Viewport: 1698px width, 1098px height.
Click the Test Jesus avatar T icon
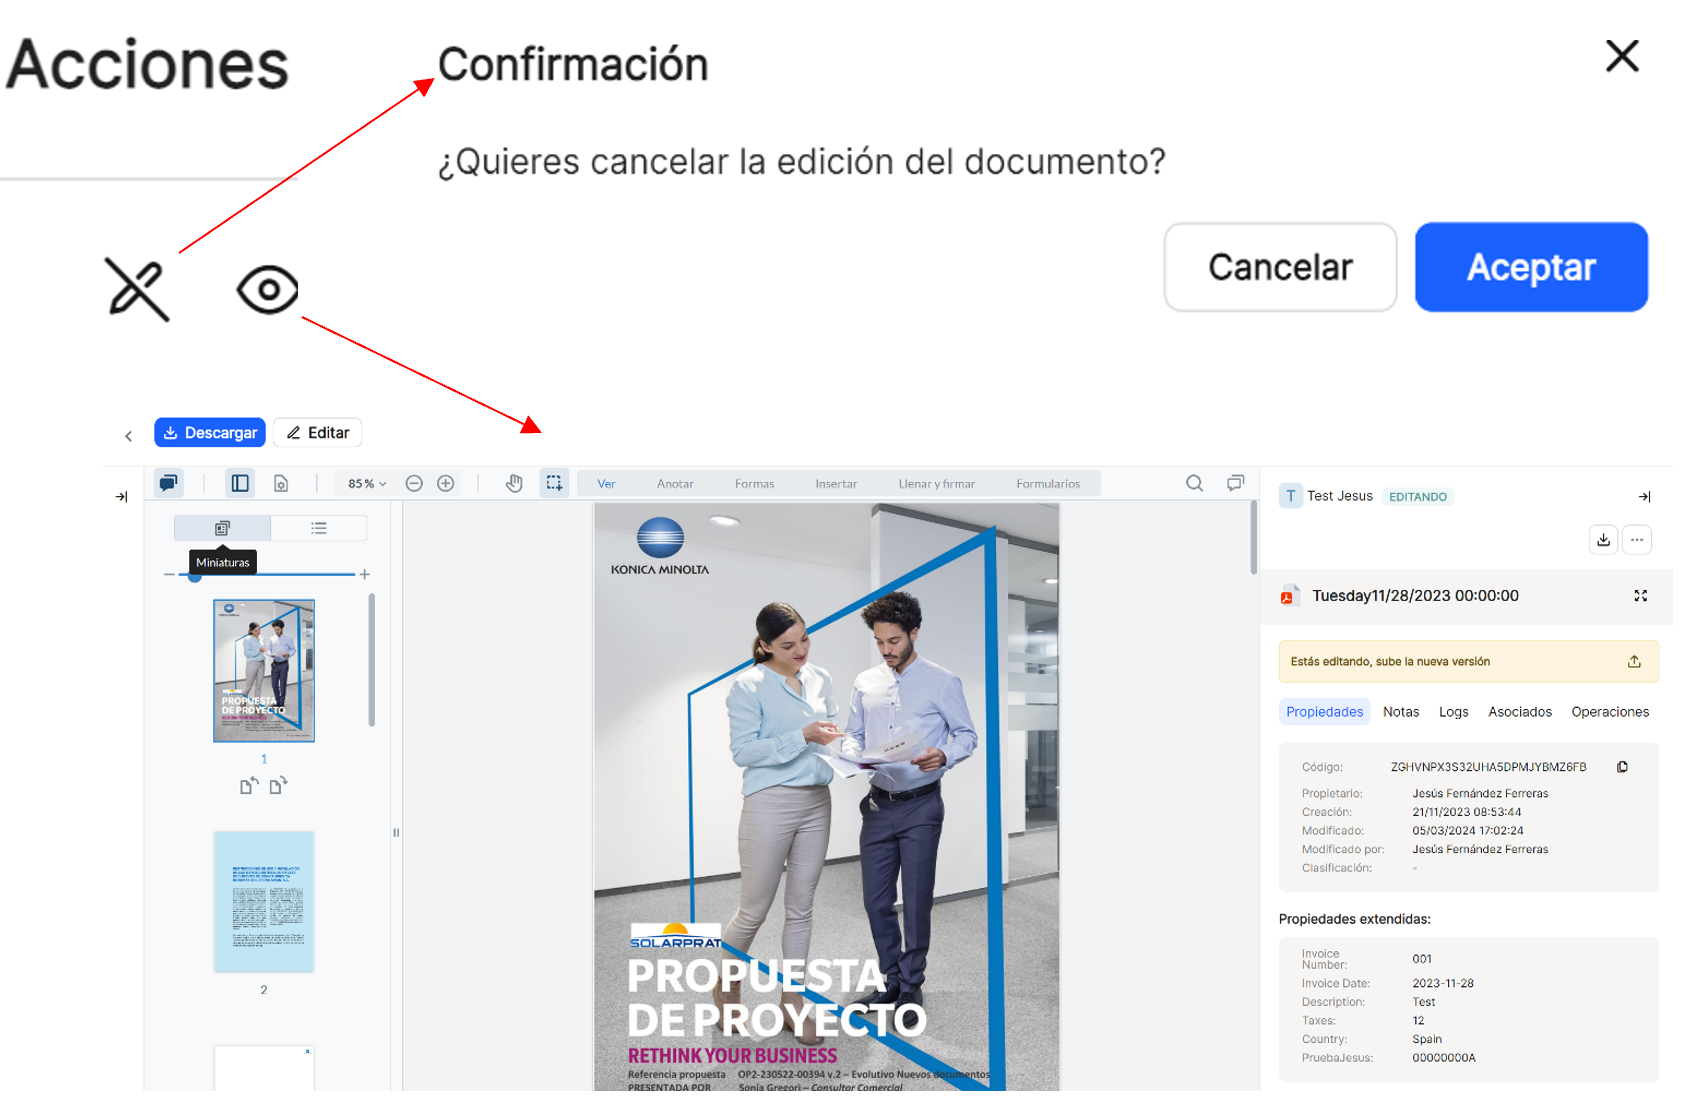point(1291,496)
